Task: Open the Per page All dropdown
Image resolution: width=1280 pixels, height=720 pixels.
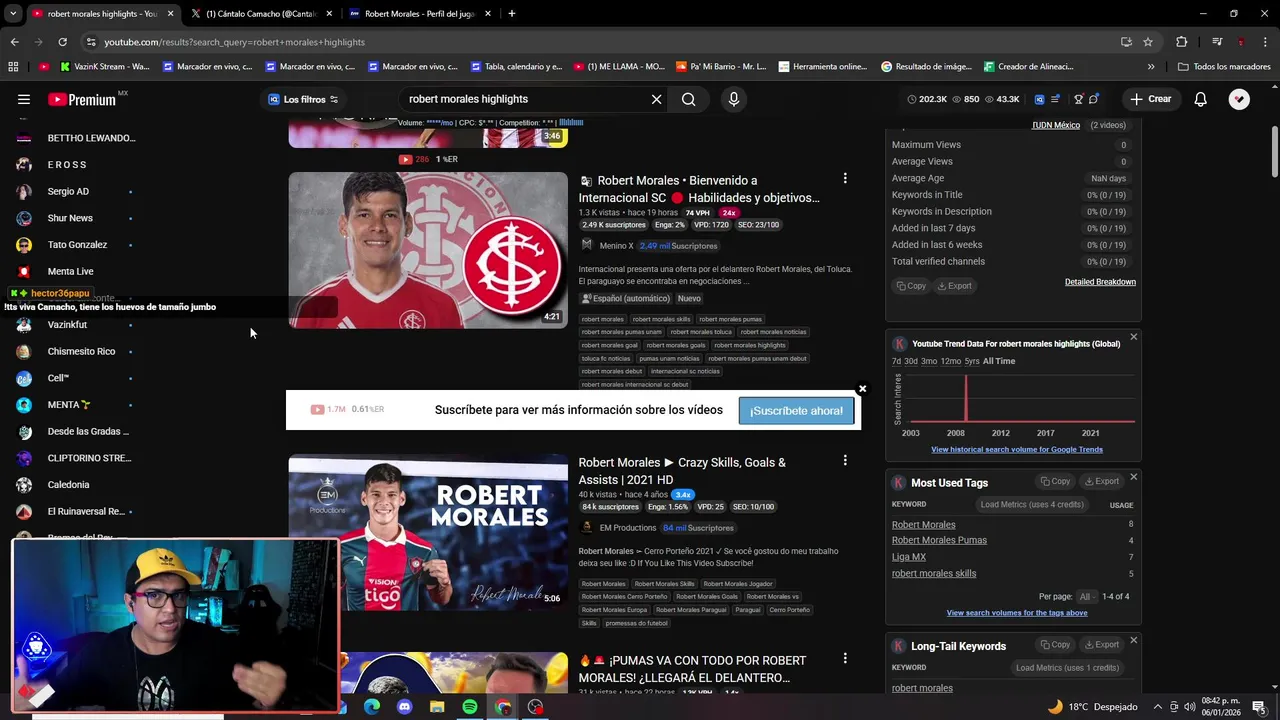Action: pos(1087,597)
